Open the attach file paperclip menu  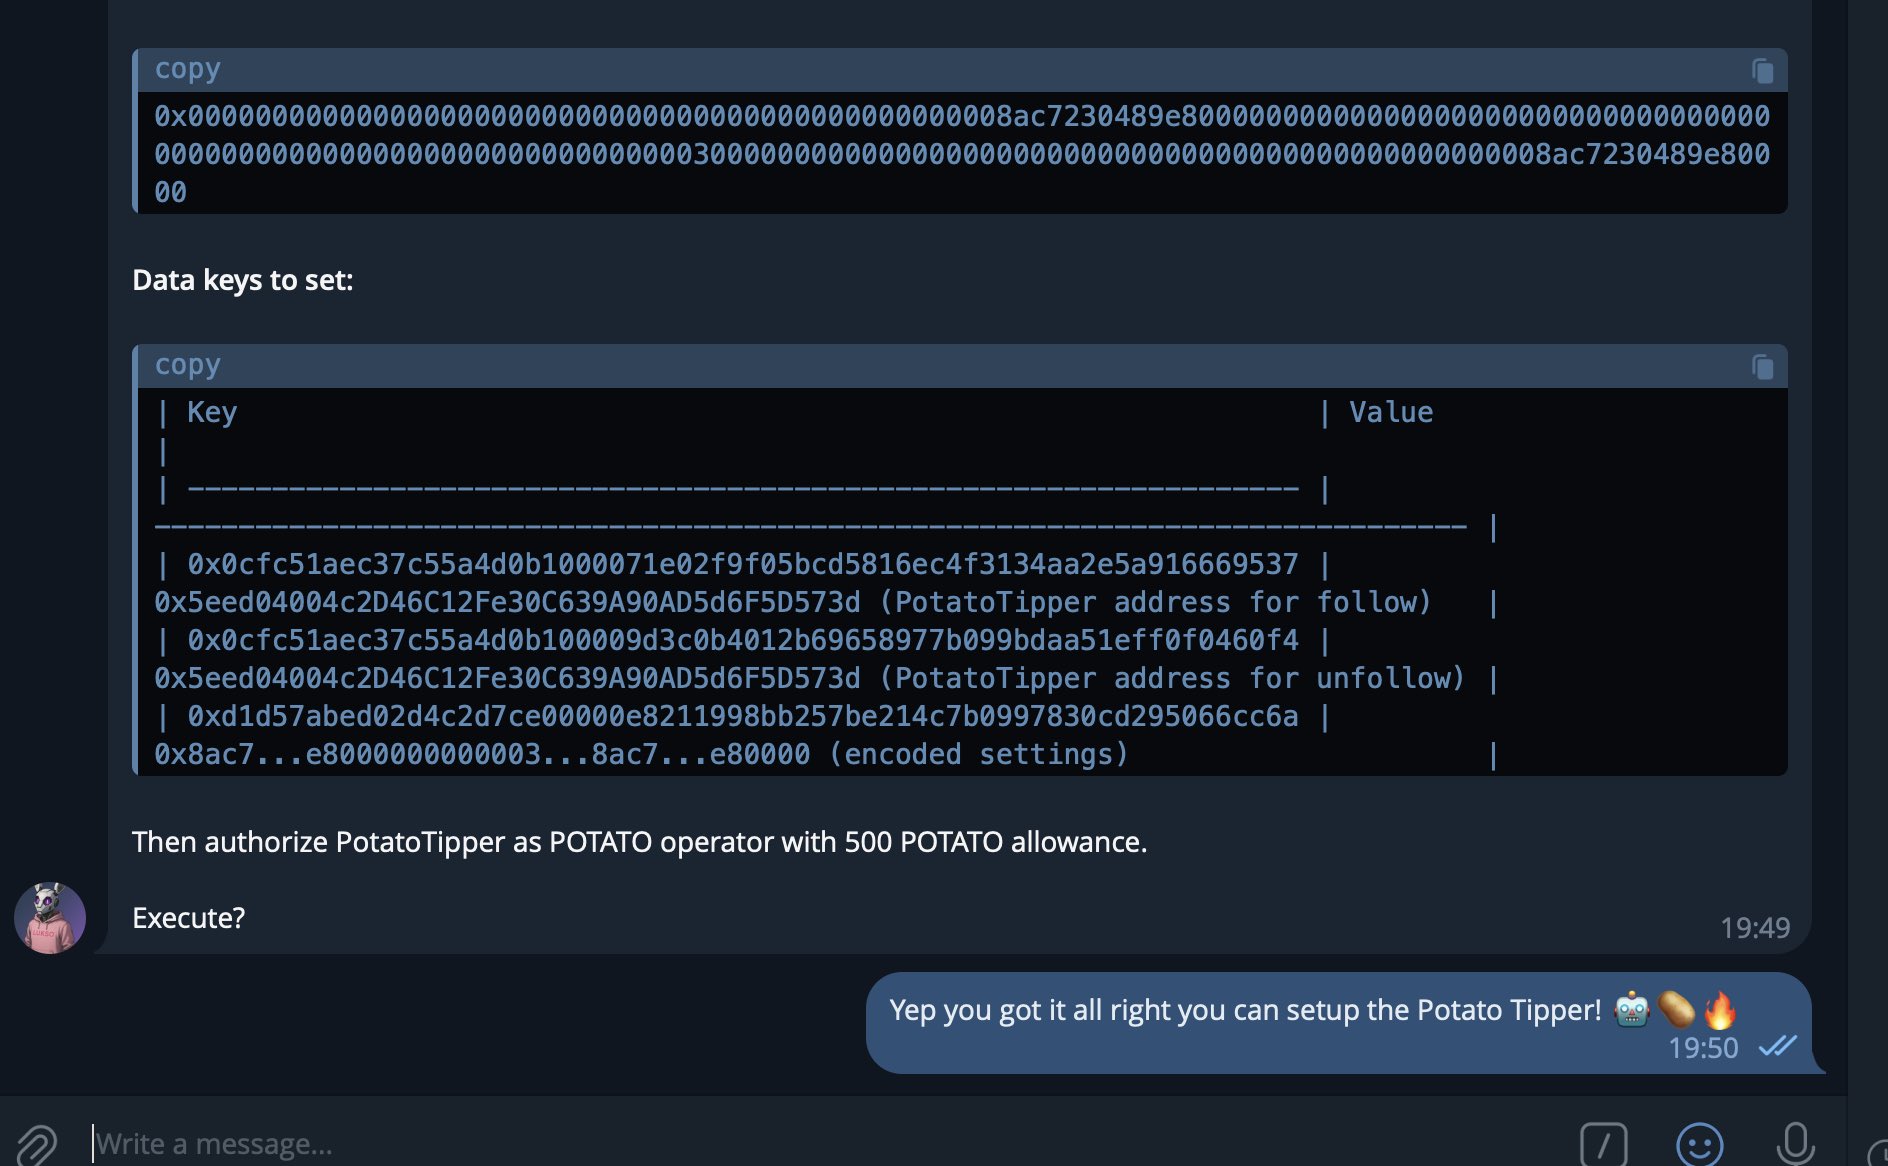[37, 1144]
